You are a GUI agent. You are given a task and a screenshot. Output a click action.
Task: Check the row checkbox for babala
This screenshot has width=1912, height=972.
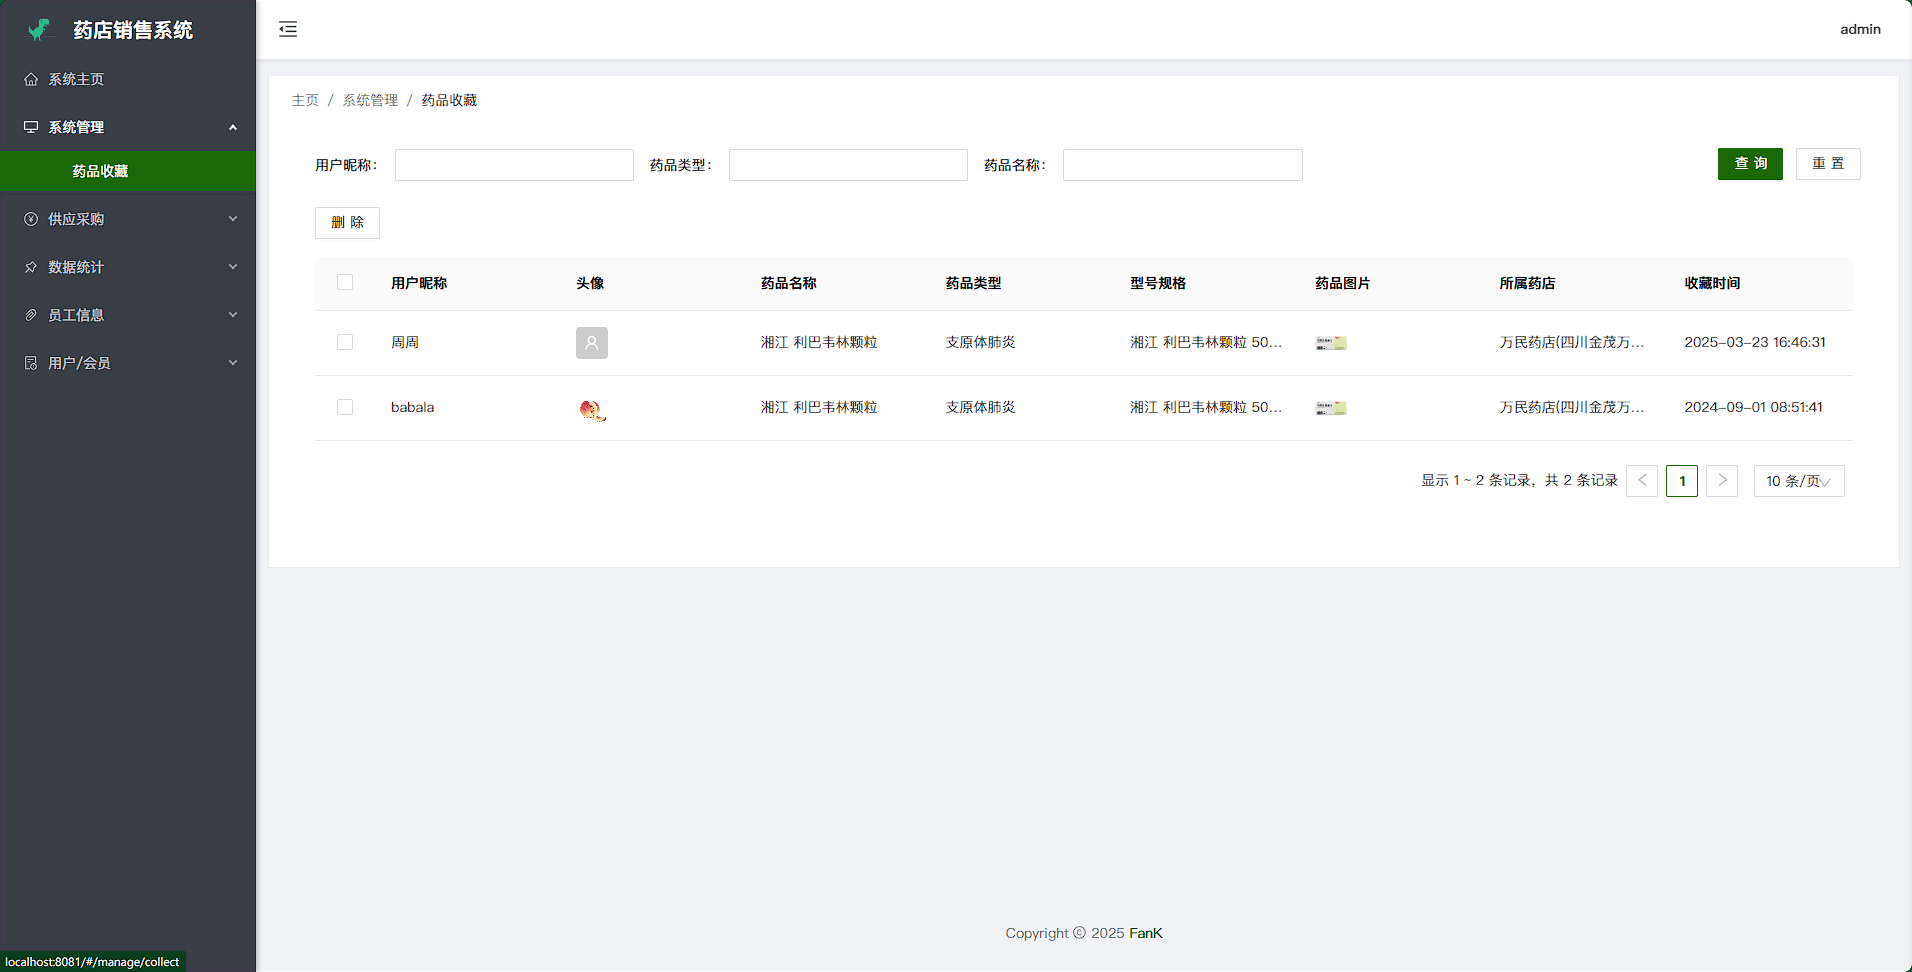pos(345,407)
